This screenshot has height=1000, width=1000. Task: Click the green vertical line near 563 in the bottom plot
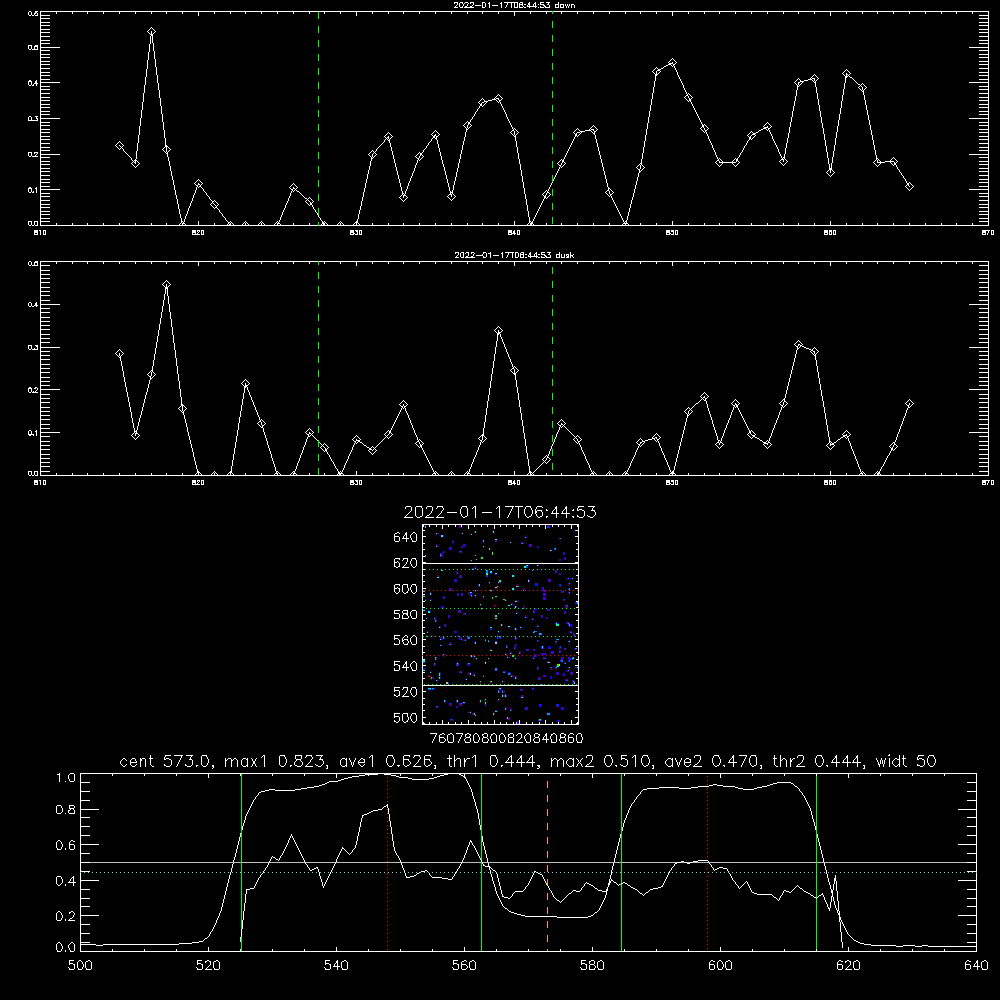pos(482,862)
